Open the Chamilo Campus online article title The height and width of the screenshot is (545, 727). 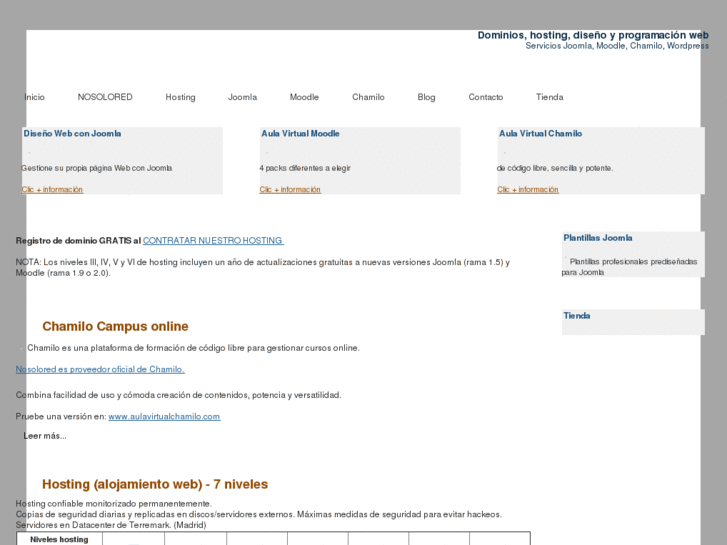point(115,327)
